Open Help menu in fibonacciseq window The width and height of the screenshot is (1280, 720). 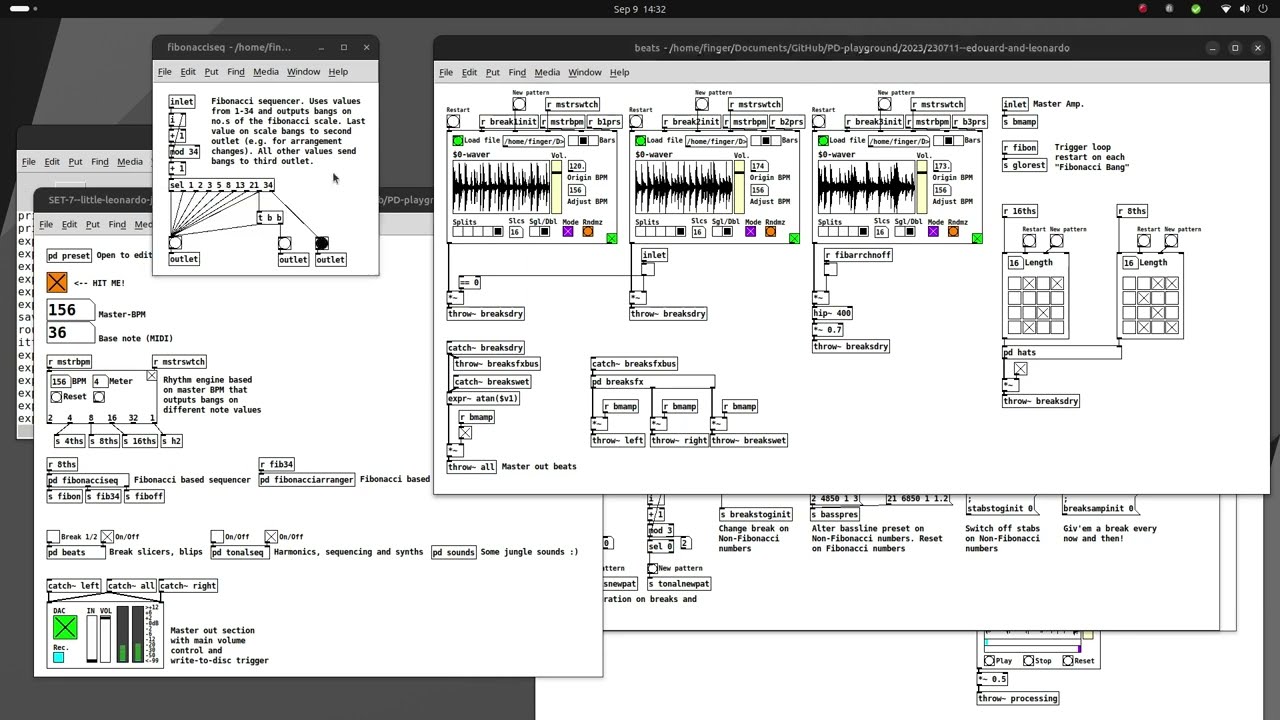338,72
